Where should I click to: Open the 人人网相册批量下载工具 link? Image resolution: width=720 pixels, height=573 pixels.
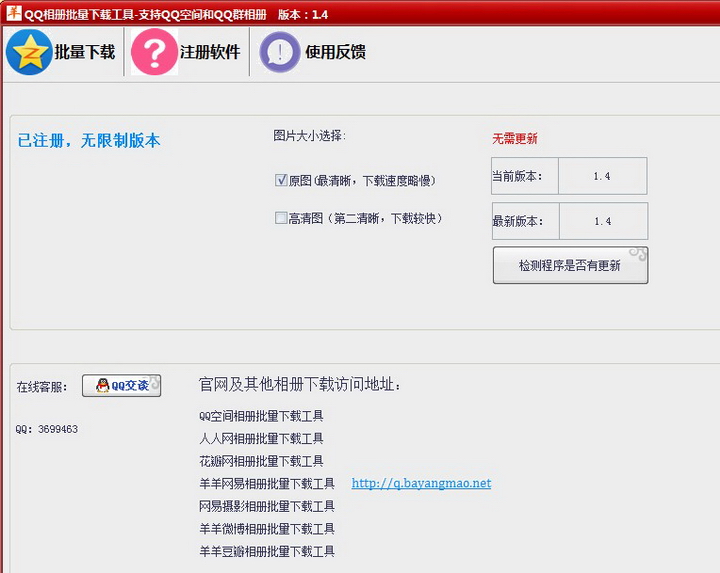(x=261, y=438)
